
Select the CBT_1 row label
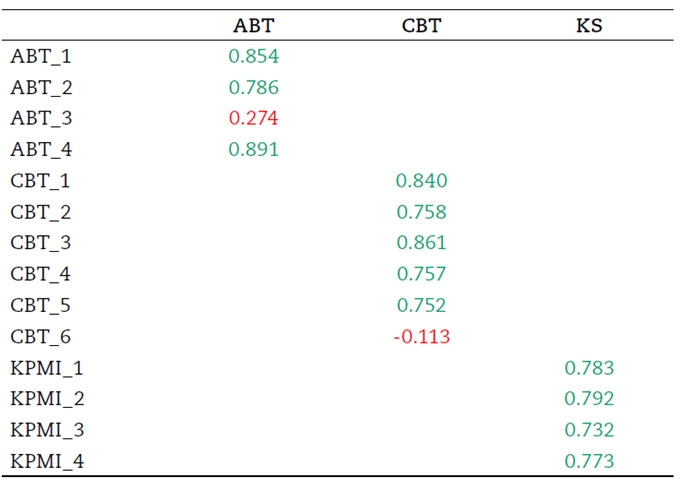(x=41, y=181)
